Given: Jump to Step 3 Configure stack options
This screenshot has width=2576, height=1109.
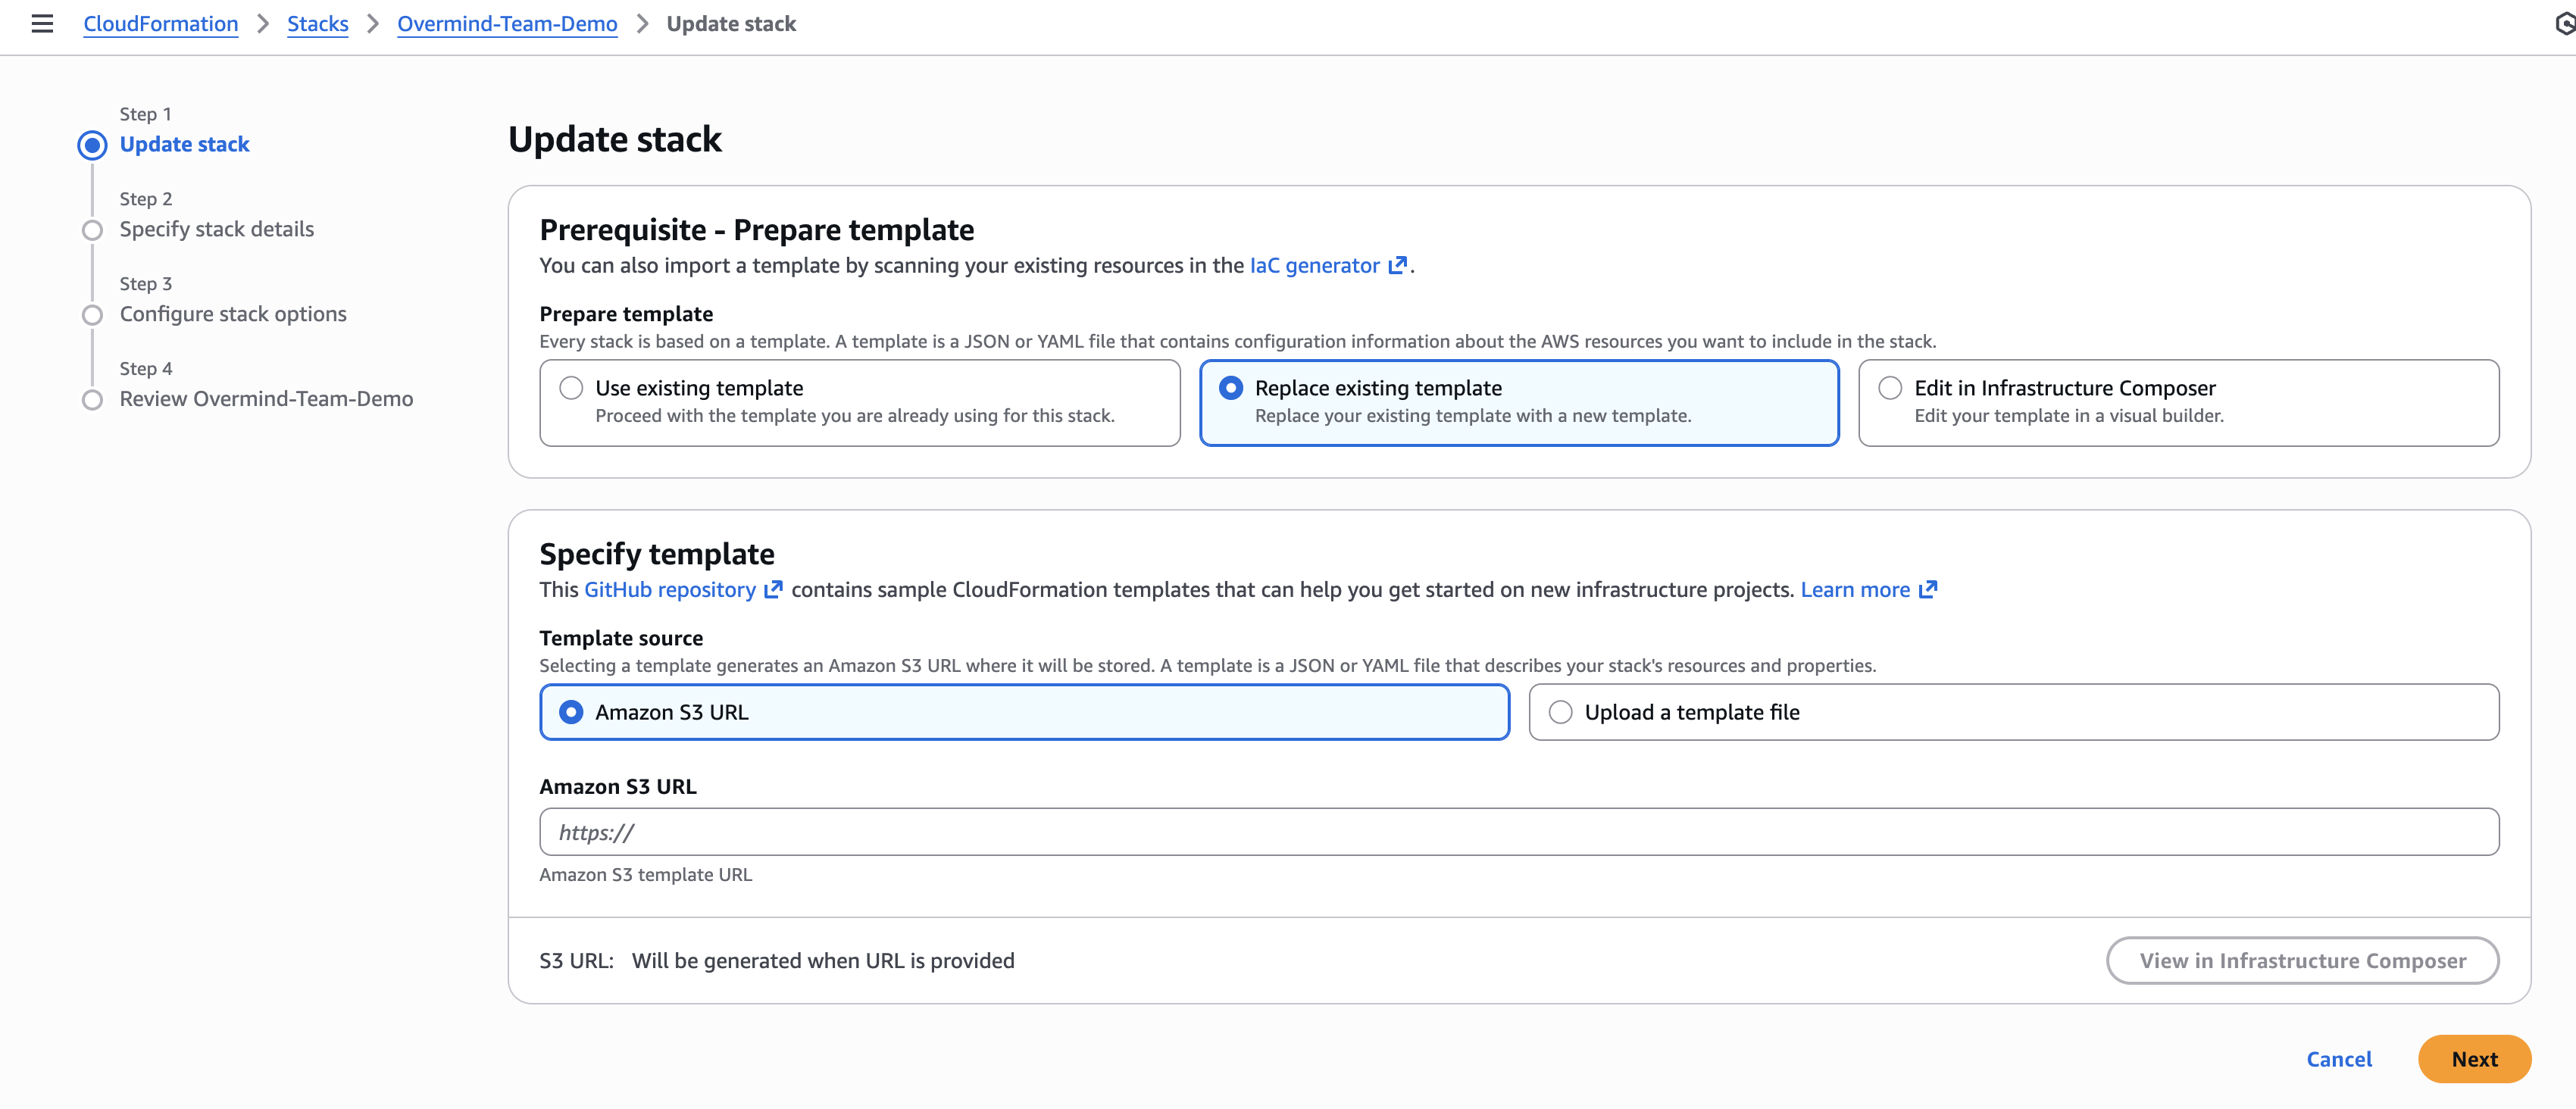Looking at the screenshot, I should point(233,313).
